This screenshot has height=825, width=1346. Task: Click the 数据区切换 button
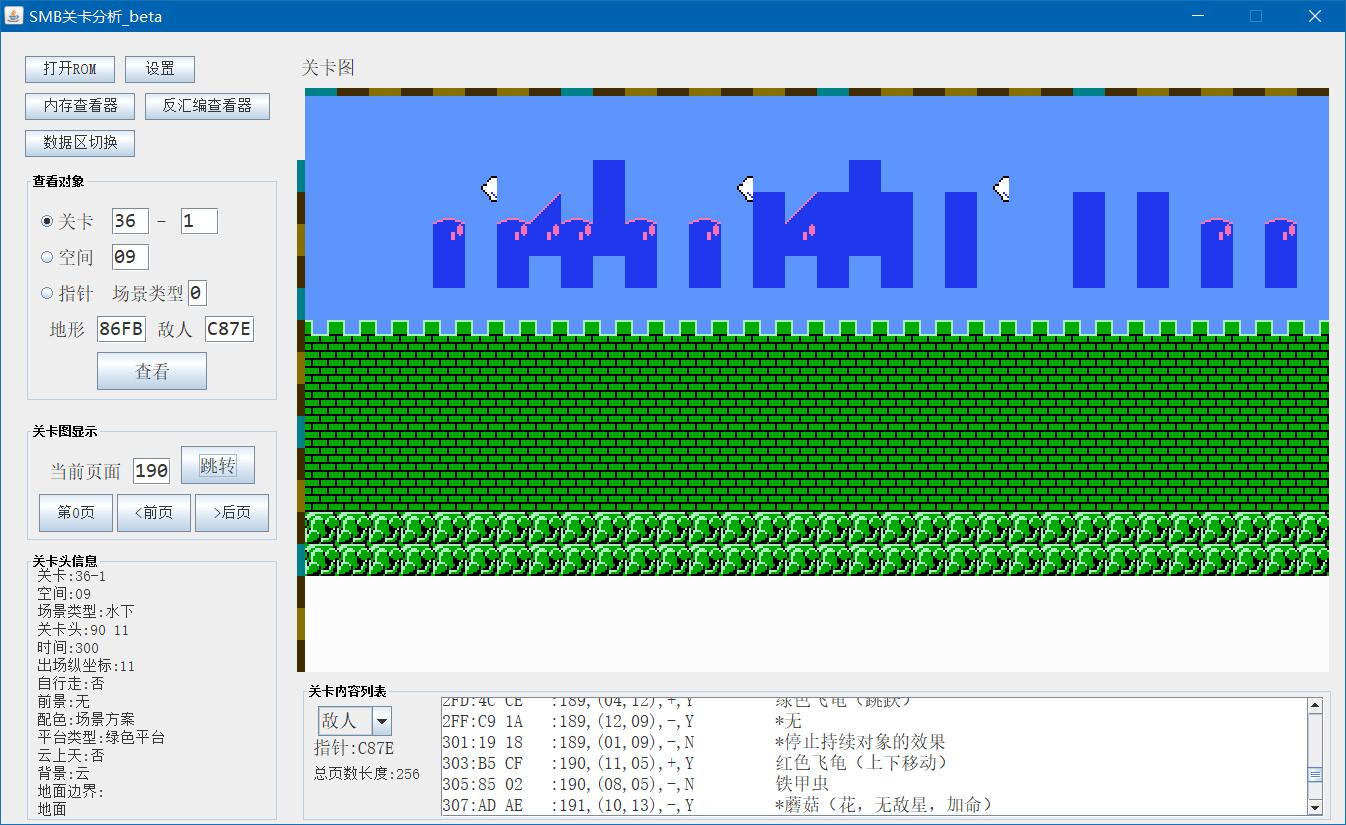pos(80,143)
